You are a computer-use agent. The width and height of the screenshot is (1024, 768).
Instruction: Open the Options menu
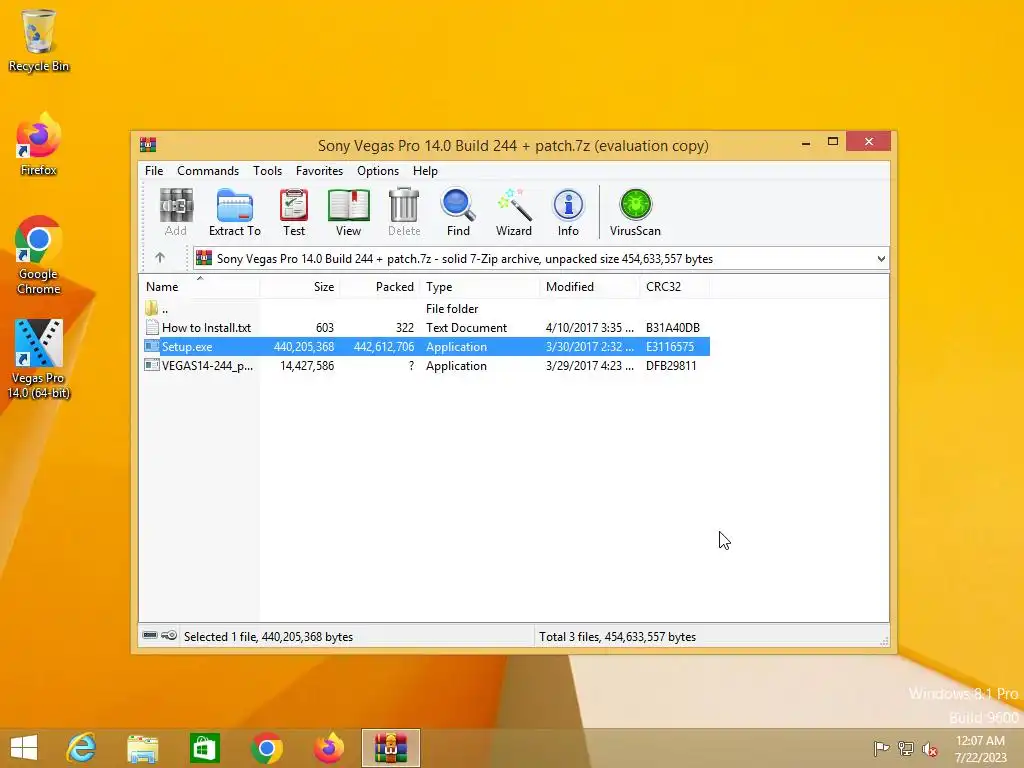coord(377,170)
